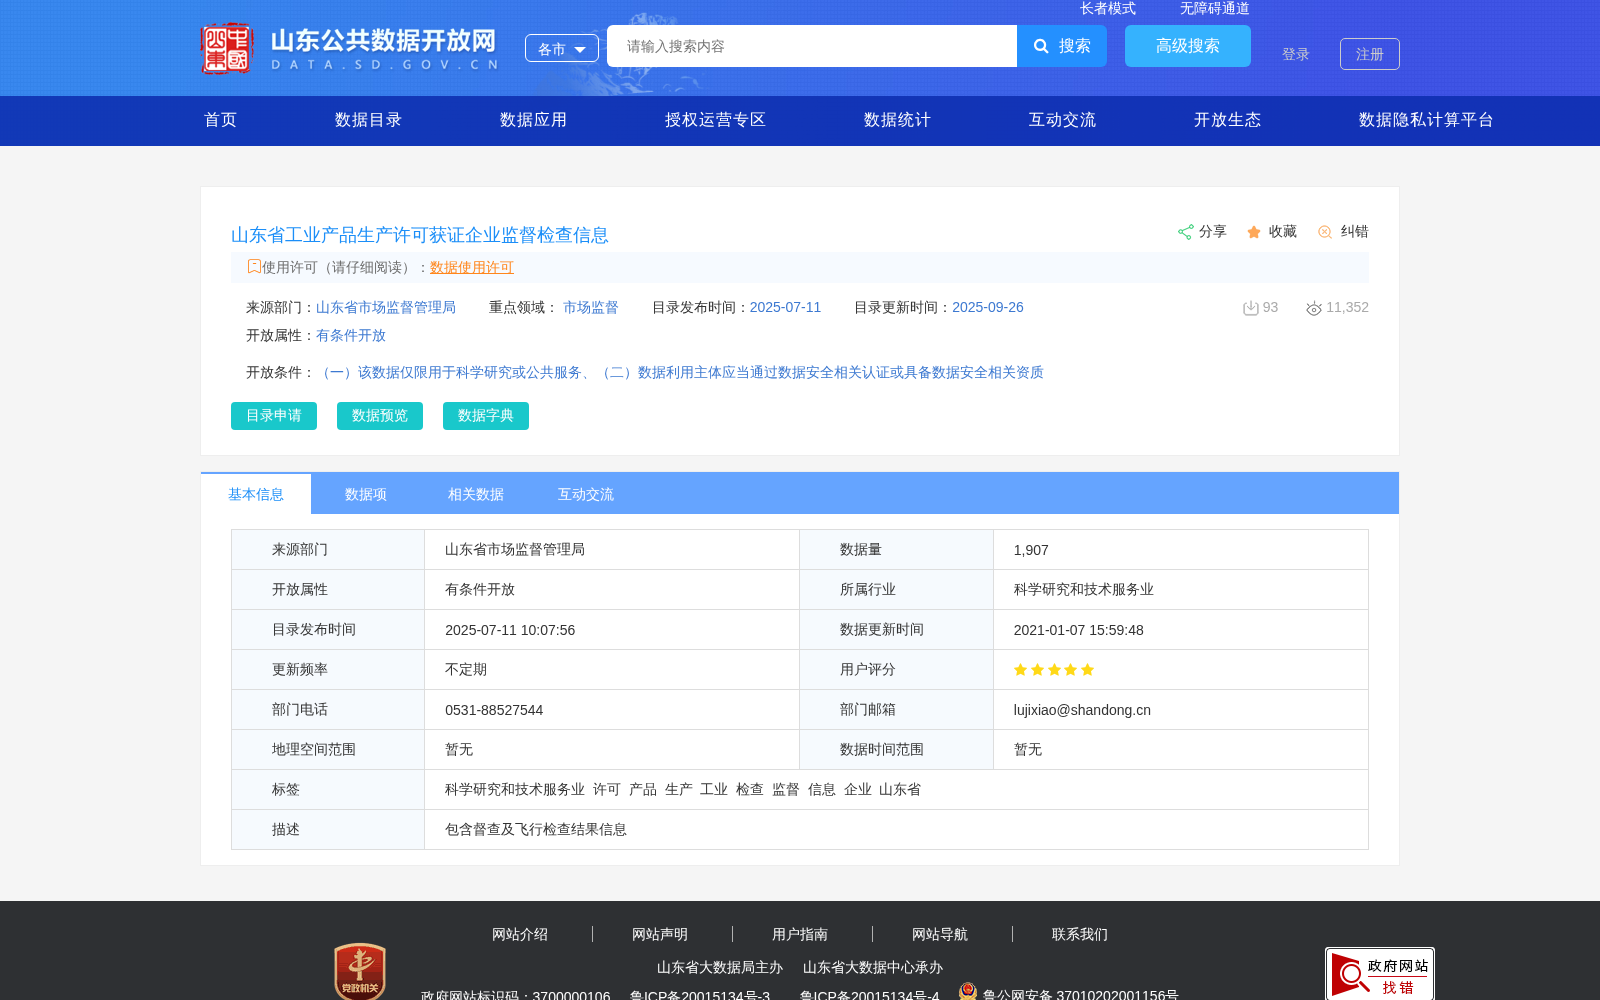Switch to the 相关数据 tab
The image size is (1600, 1000).
(476, 494)
